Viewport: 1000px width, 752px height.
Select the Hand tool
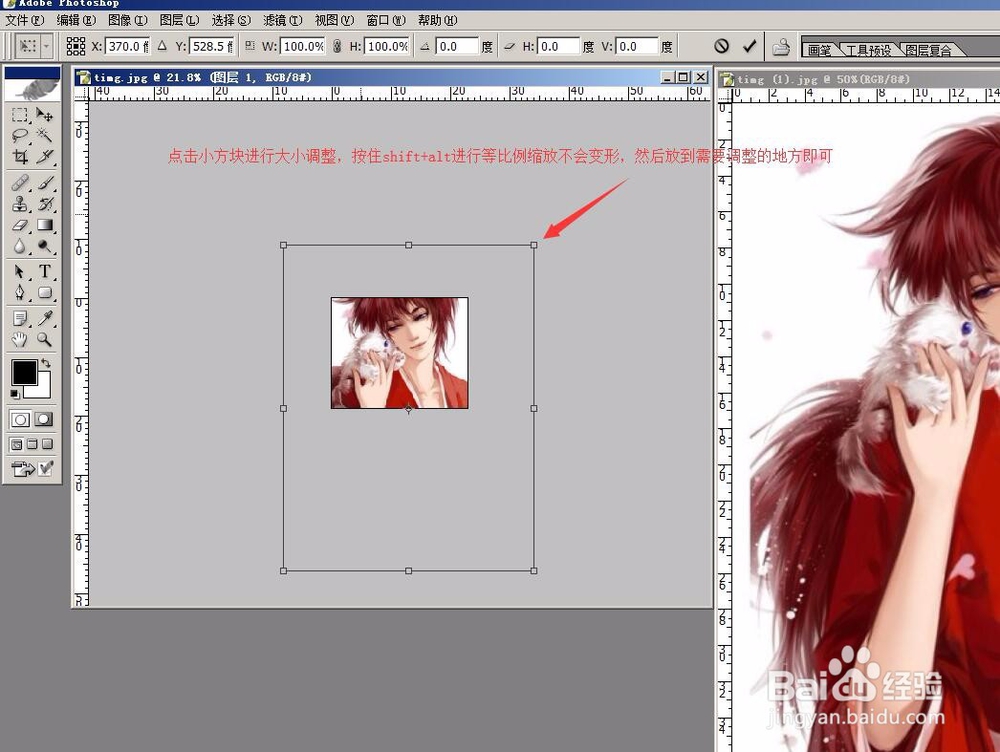[x=20, y=339]
